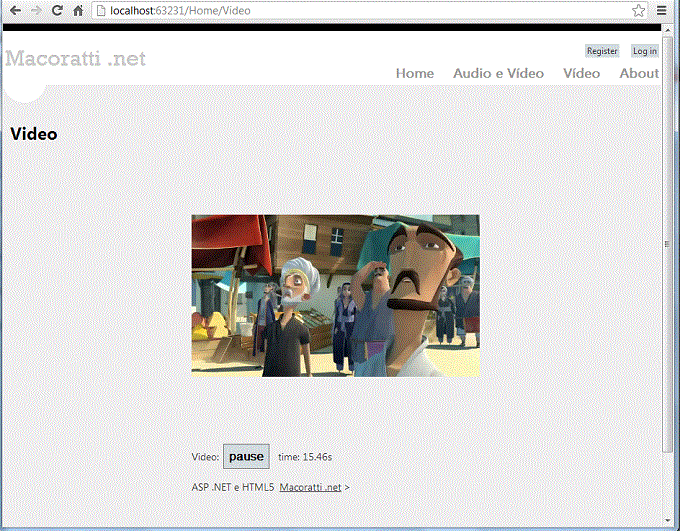This screenshot has width=680, height=531.
Task: Click the scrollbar down arrow
Action: click(x=667, y=520)
